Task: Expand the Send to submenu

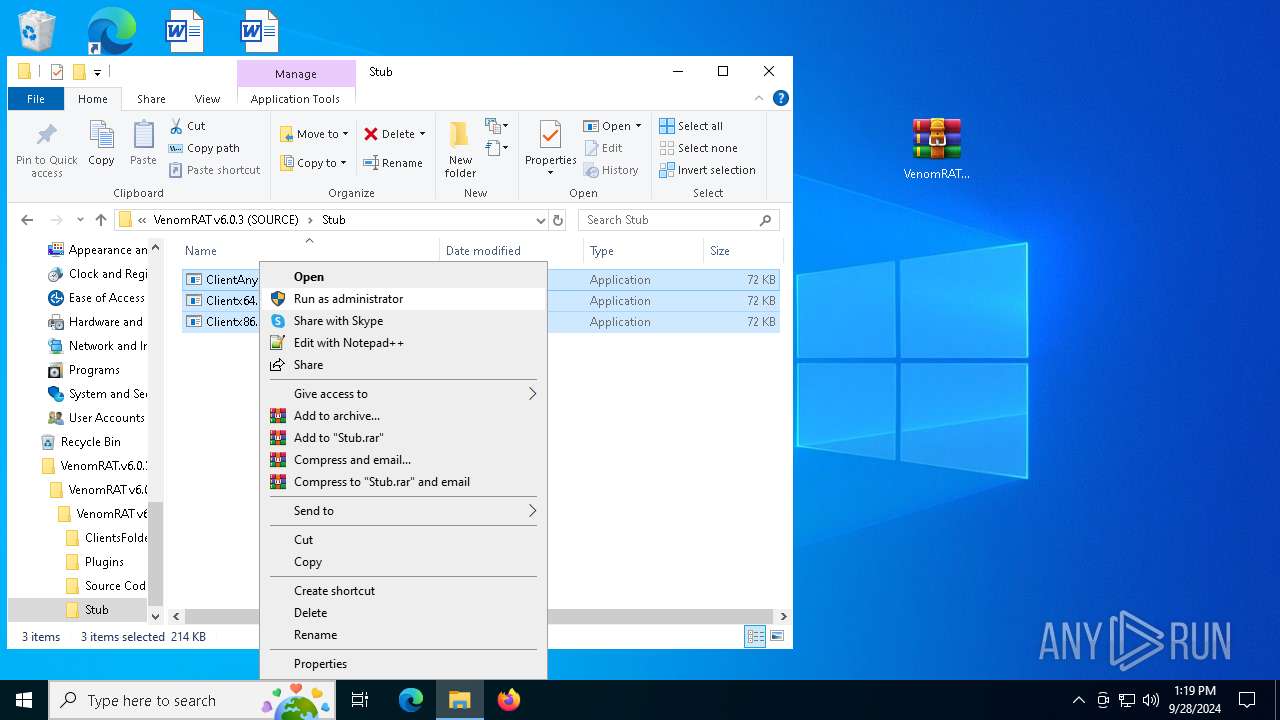Action: 403,511
